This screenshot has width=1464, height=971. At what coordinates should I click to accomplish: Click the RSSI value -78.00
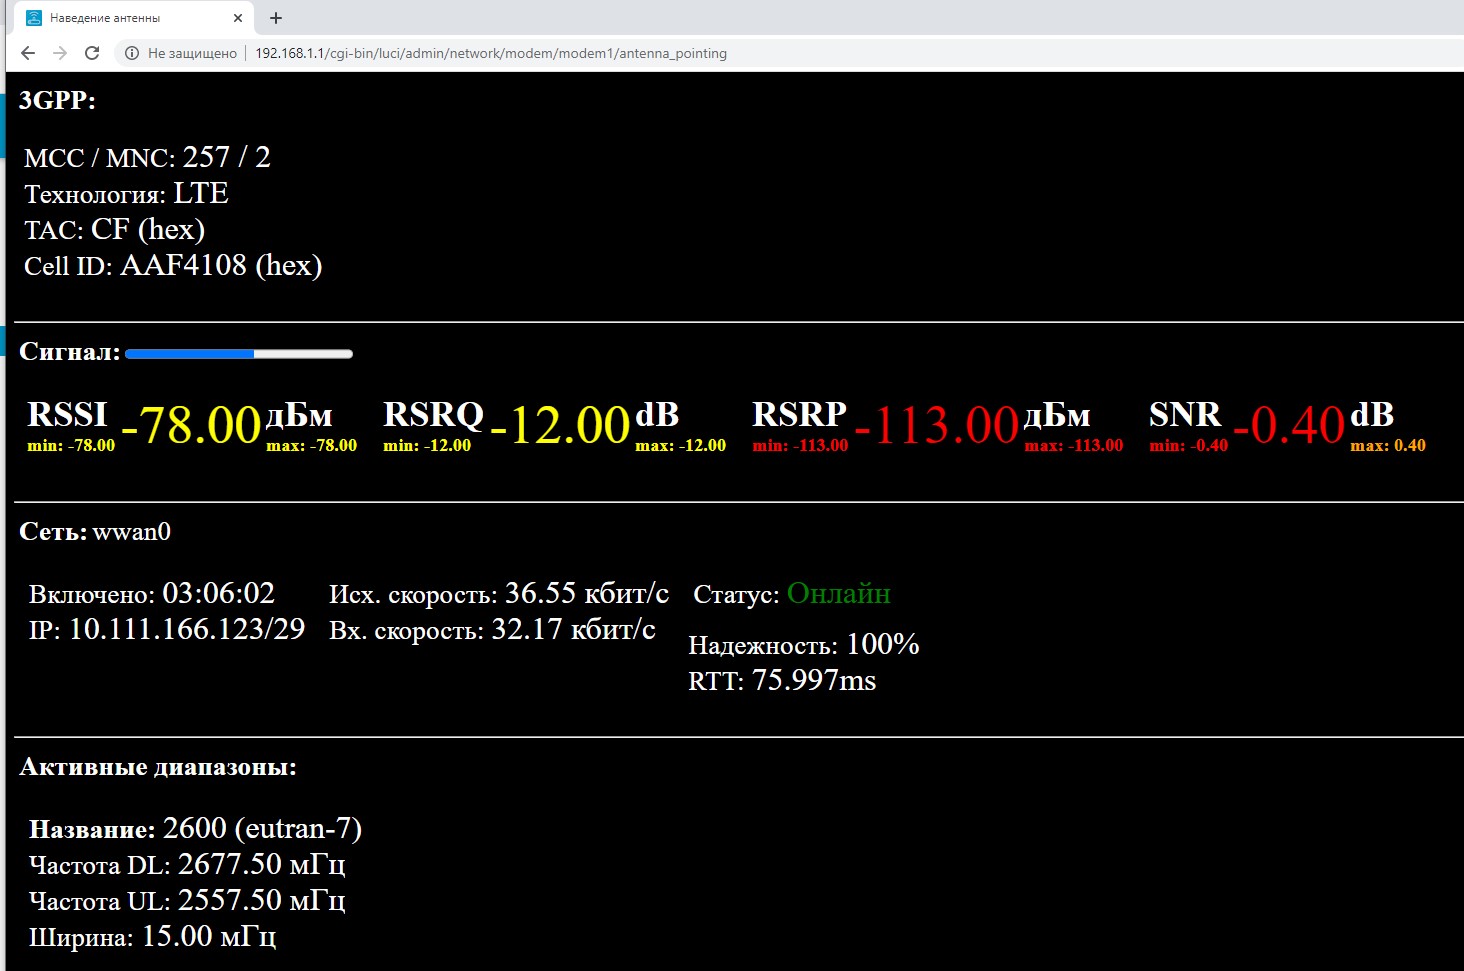[191, 425]
